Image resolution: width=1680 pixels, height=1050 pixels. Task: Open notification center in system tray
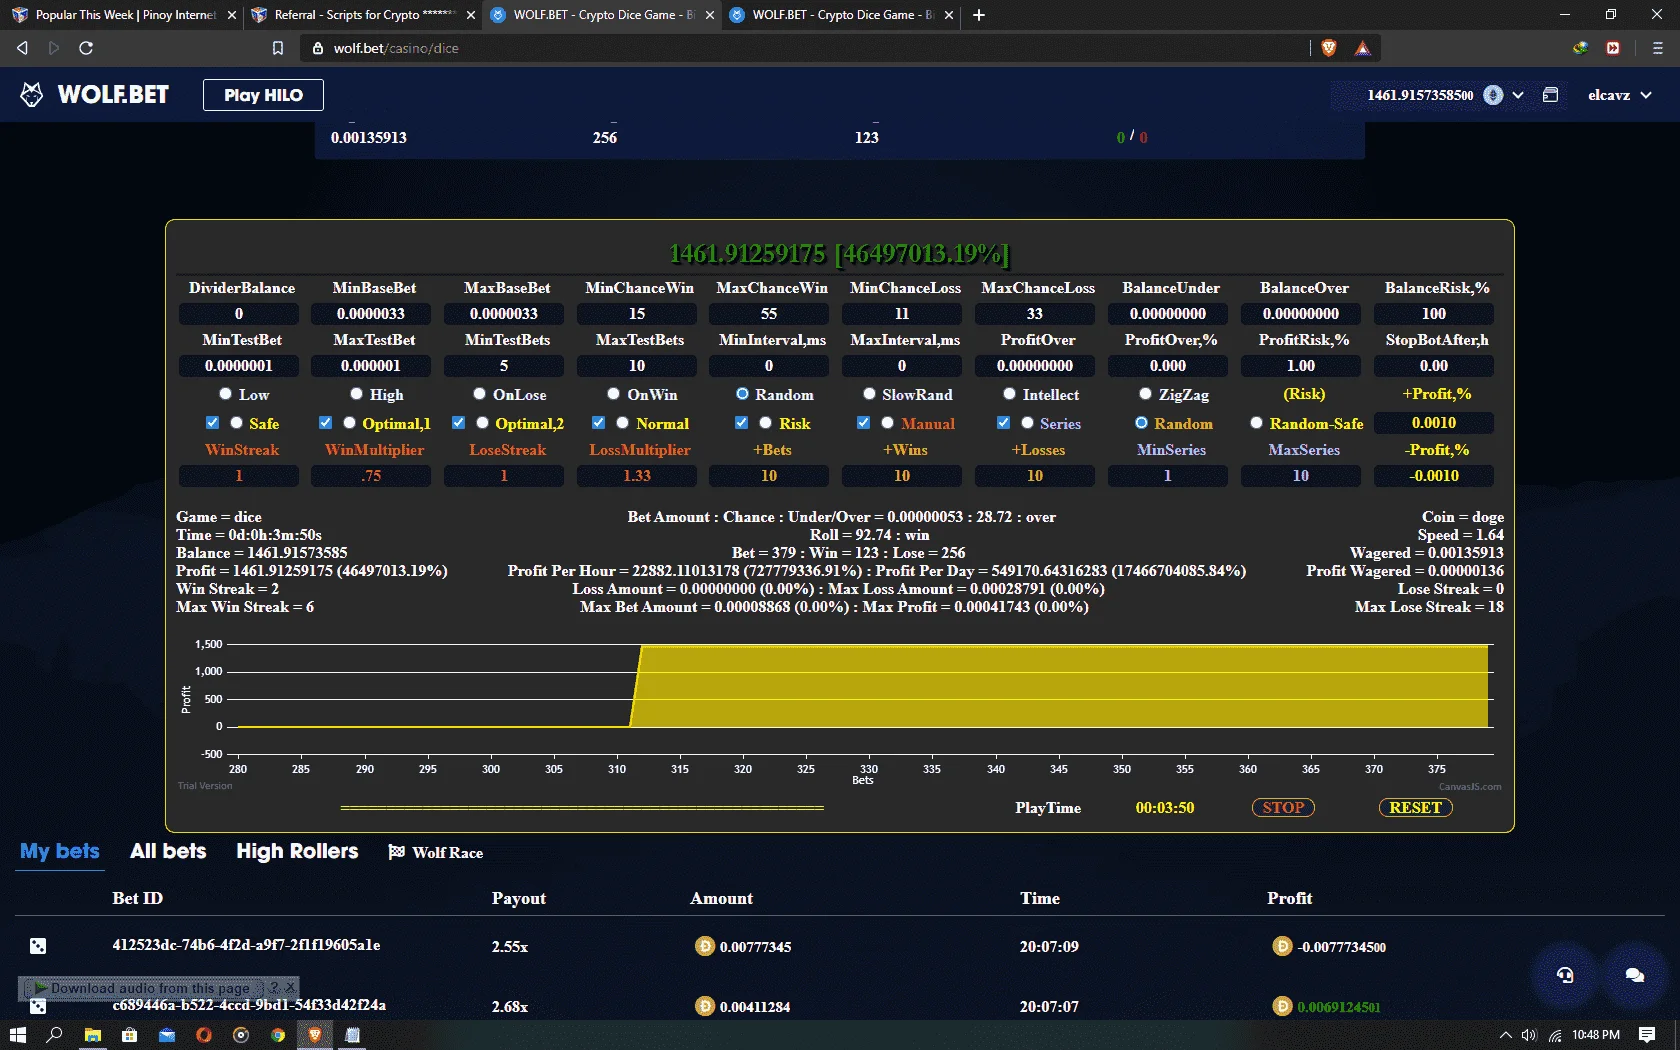[x=1647, y=1035]
